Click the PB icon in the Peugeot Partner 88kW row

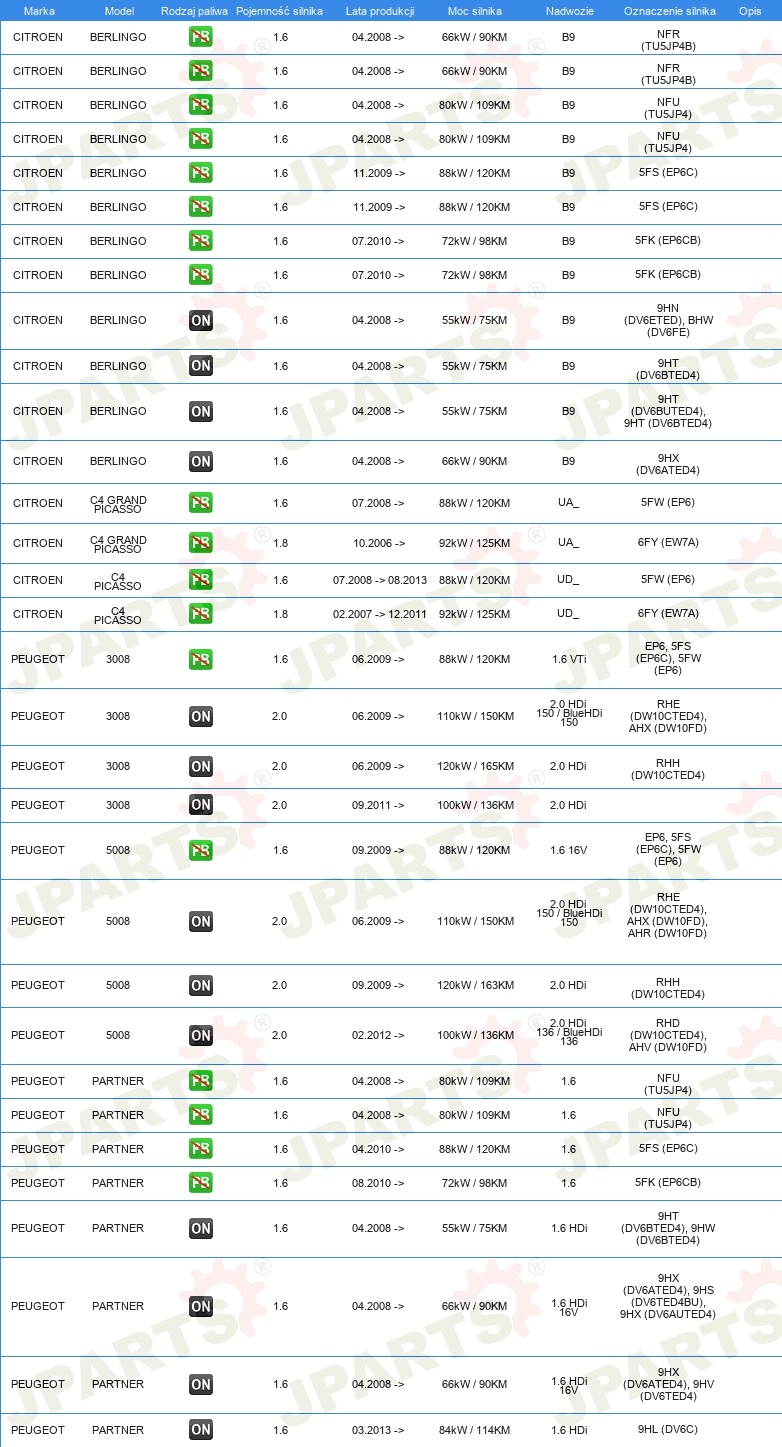pyautogui.click(x=201, y=1149)
